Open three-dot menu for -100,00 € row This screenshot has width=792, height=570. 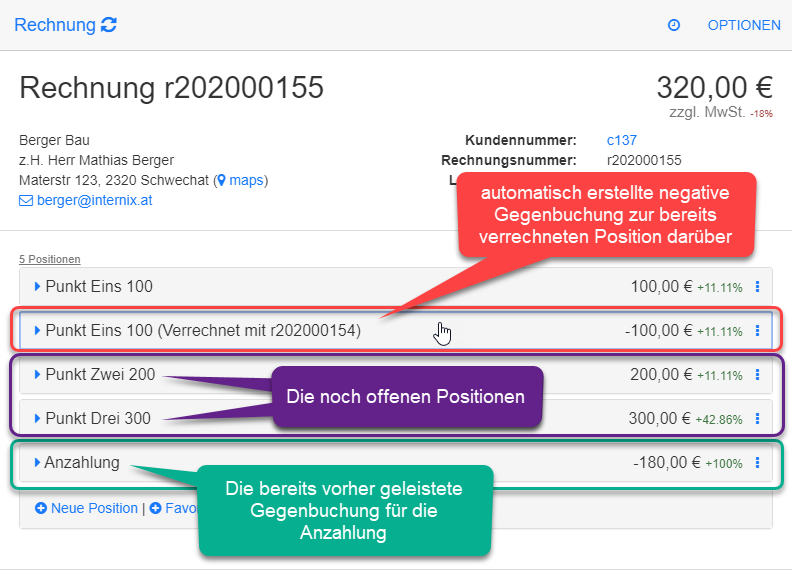pyautogui.click(x=757, y=330)
